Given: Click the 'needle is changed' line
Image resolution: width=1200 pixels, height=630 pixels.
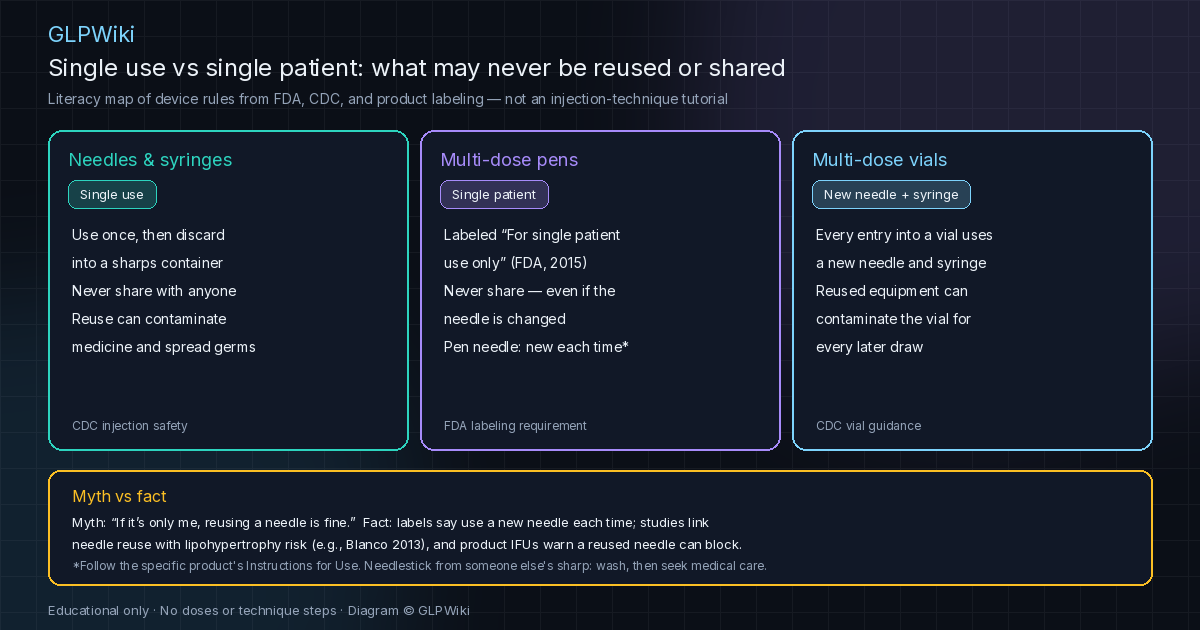Looking at the screenshot, I should [505, 319].
